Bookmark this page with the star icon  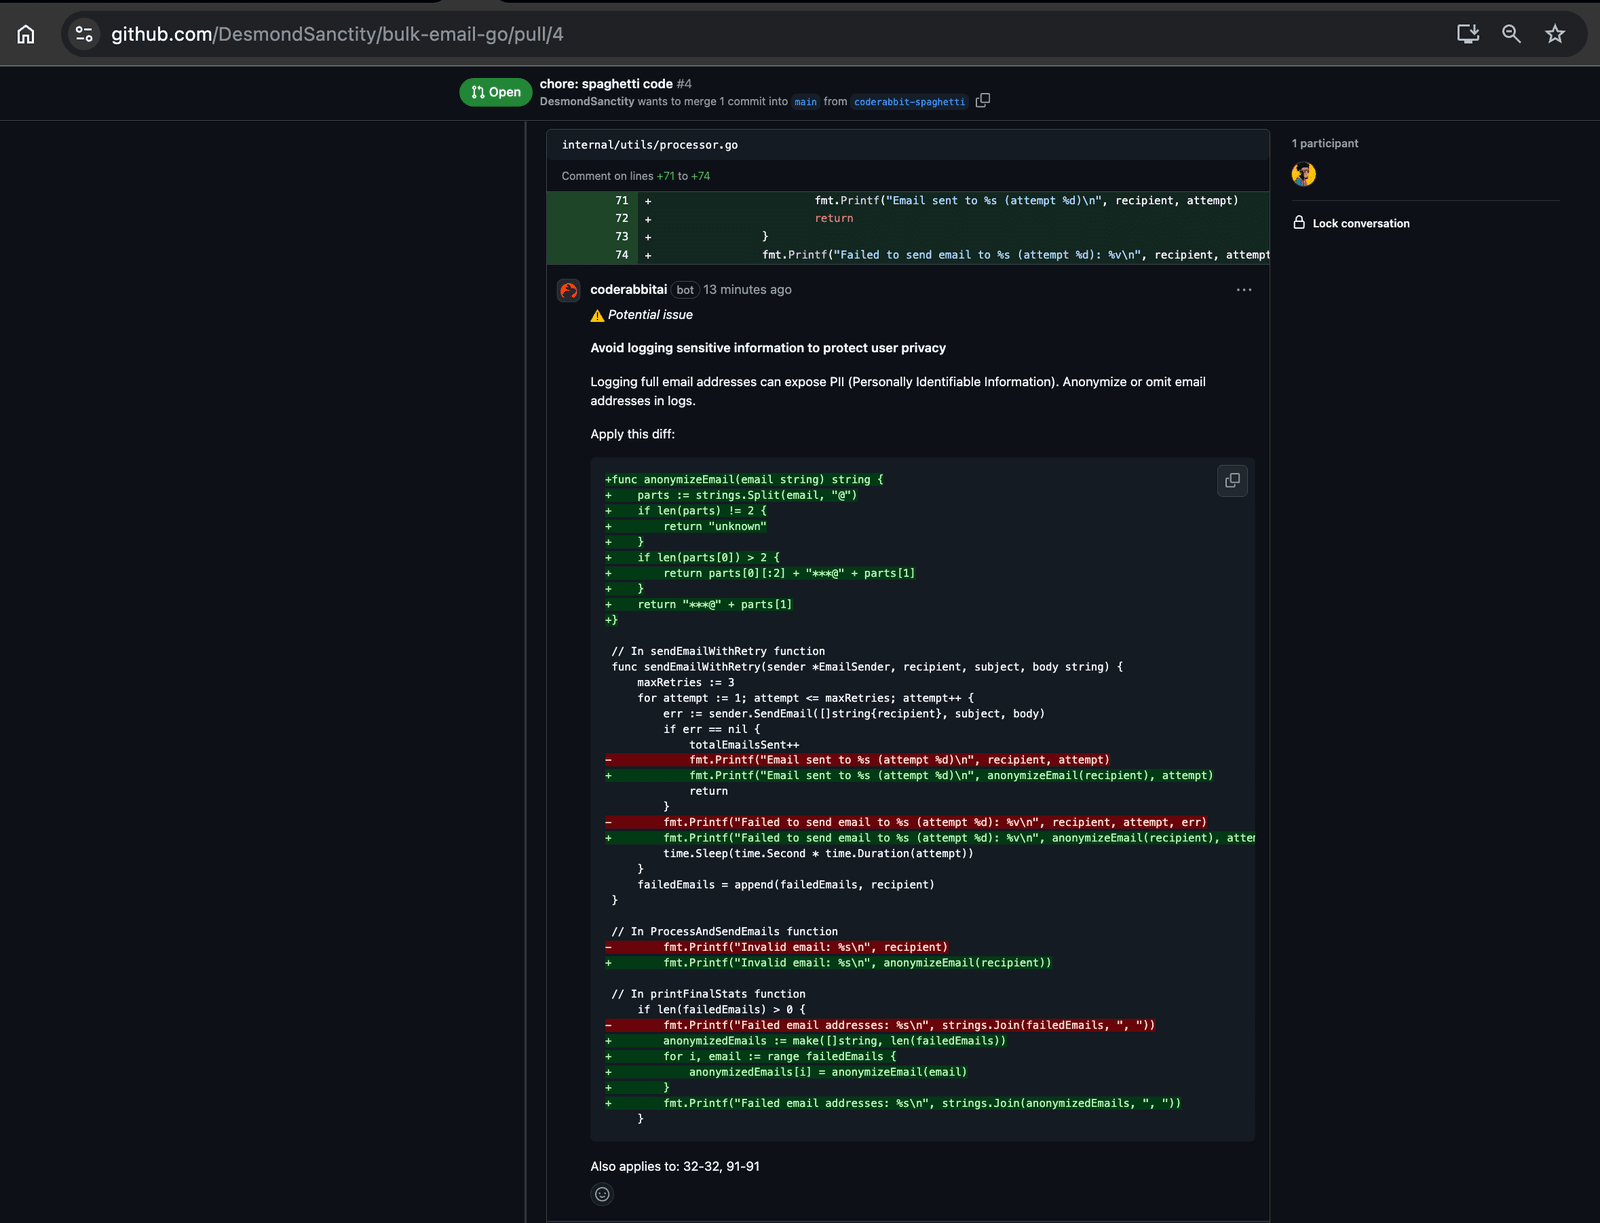[x=1555, y=34]
